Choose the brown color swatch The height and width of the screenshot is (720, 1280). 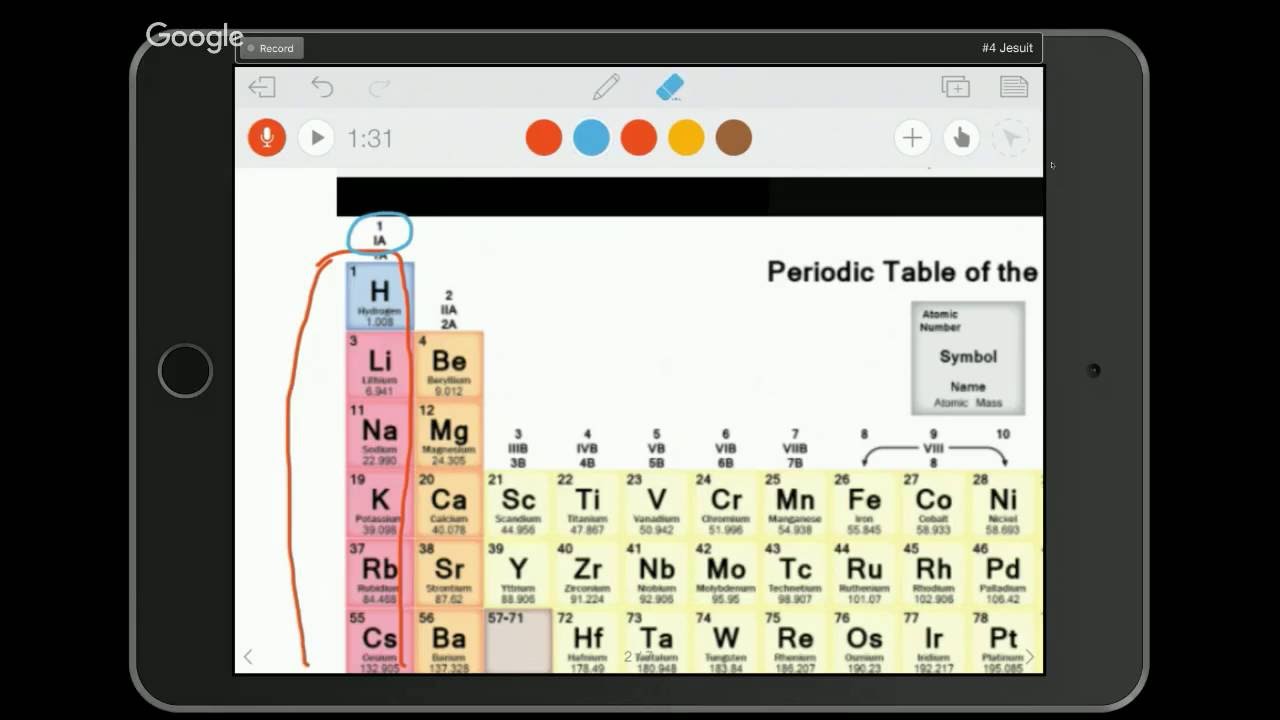[734, 138]
